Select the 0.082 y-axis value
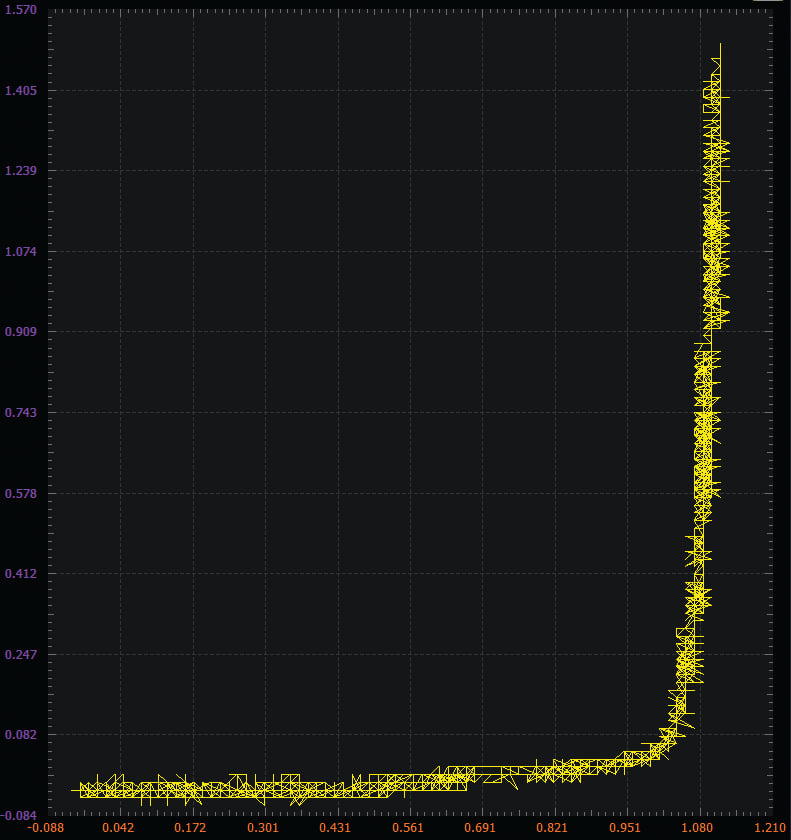 point(21,734)
